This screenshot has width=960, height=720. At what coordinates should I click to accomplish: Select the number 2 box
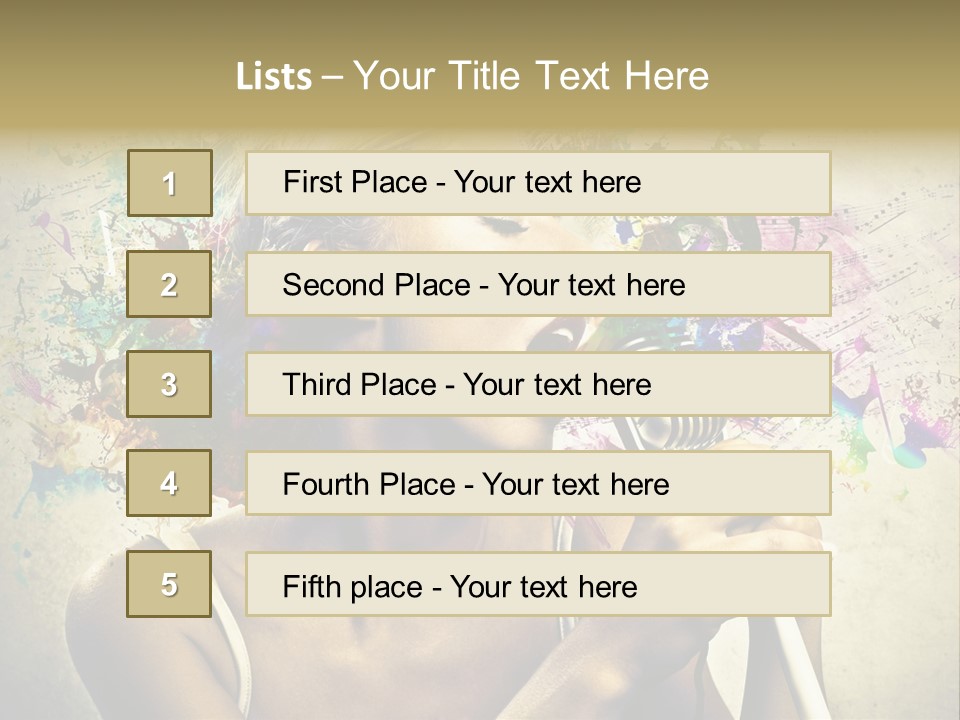tap(169, 284)
